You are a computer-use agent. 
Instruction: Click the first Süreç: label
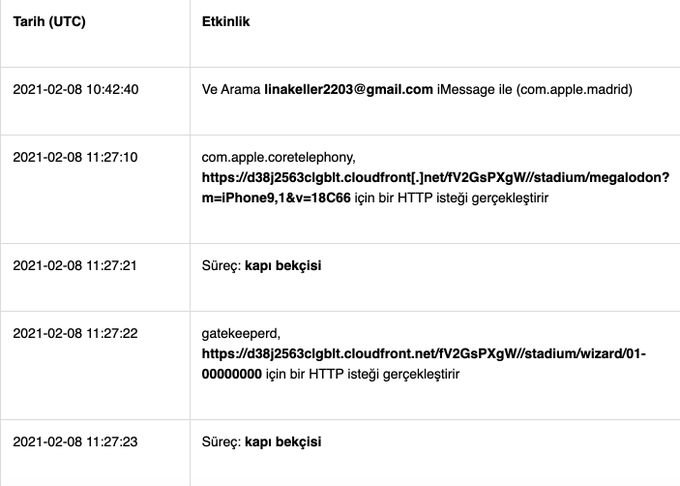point(221,266)
